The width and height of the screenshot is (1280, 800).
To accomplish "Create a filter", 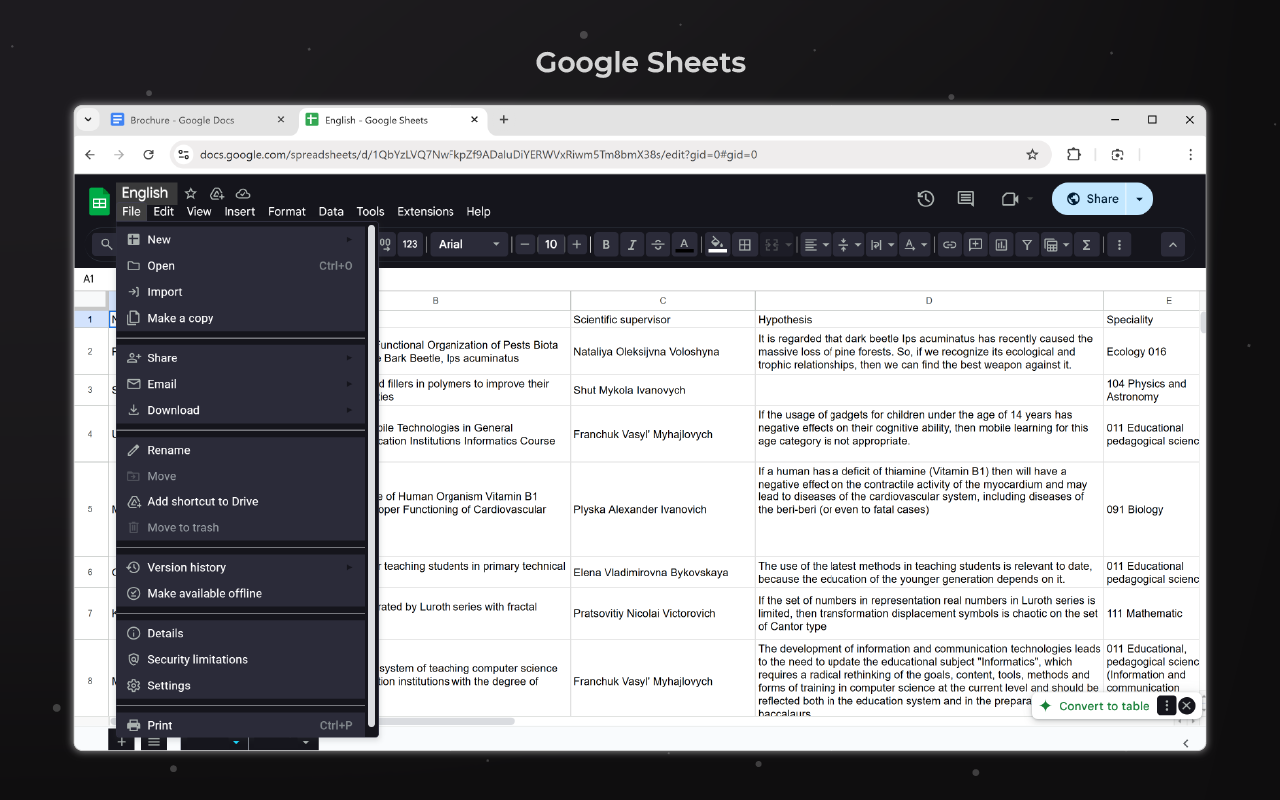I will 1027,244.
